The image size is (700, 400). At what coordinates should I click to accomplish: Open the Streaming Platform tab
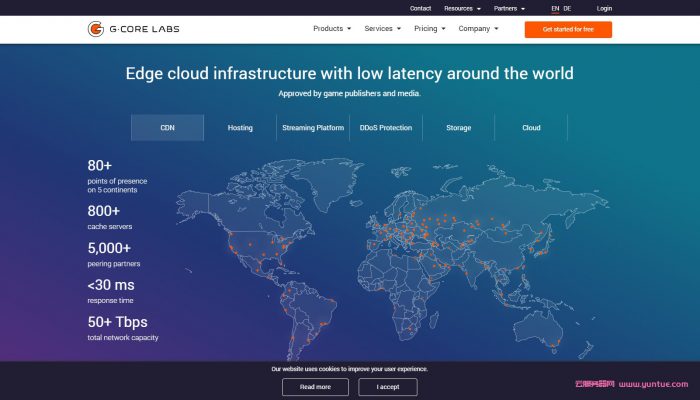coord(313,128)
